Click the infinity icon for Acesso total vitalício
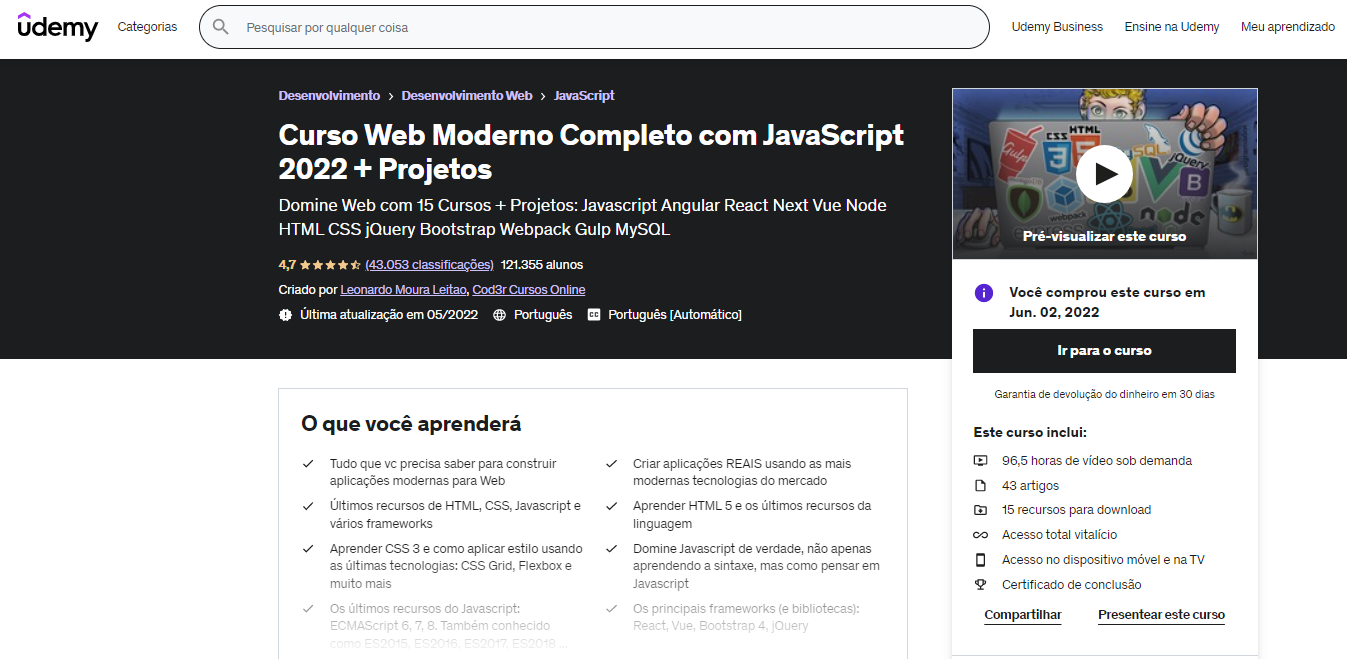 click(980, 535)
